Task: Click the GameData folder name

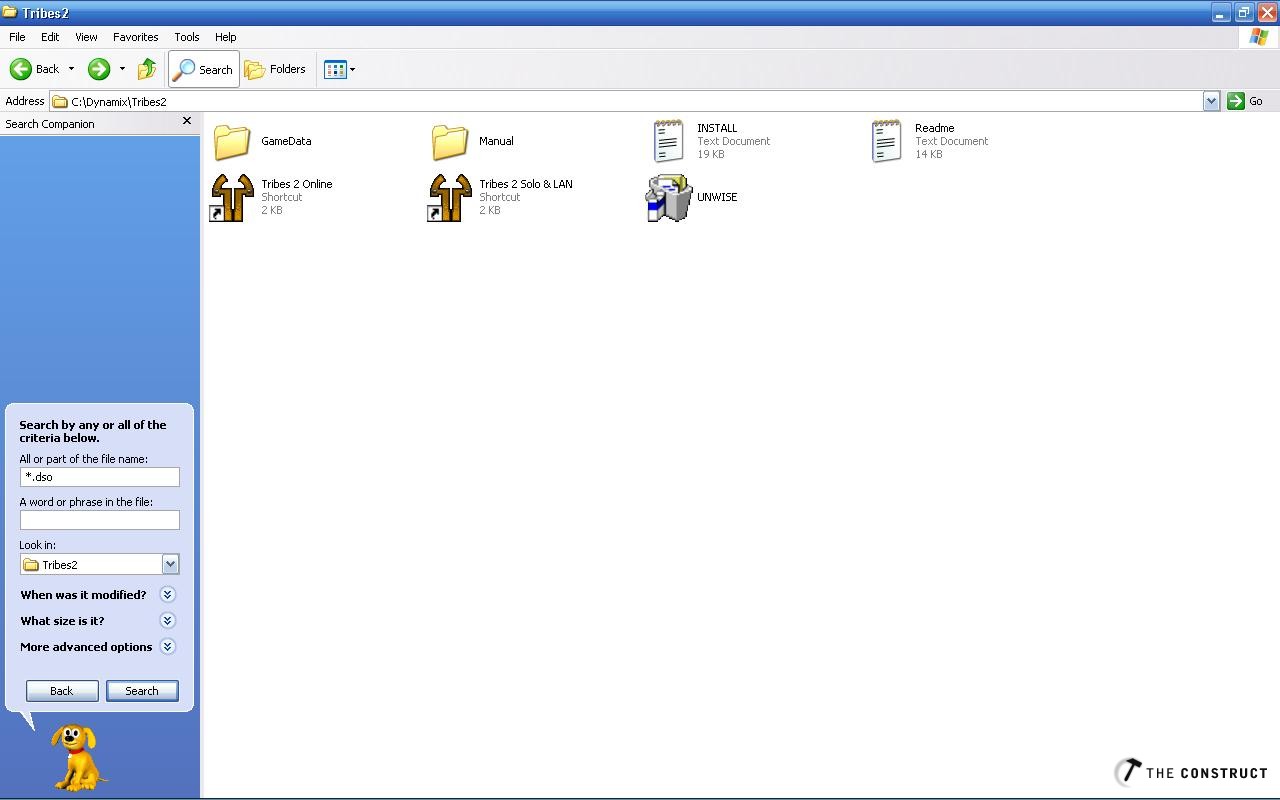Action: click(286, 141)
